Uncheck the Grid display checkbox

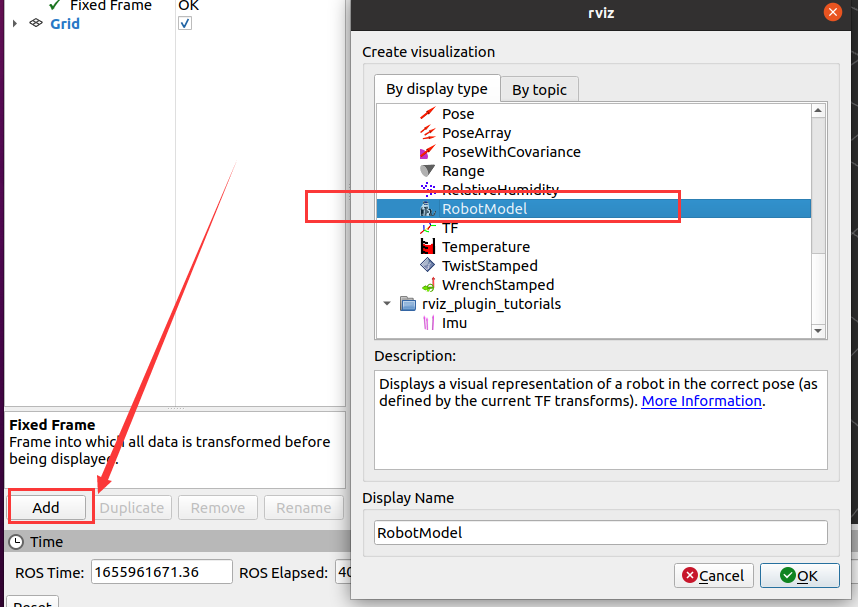[x=185, y=23]
